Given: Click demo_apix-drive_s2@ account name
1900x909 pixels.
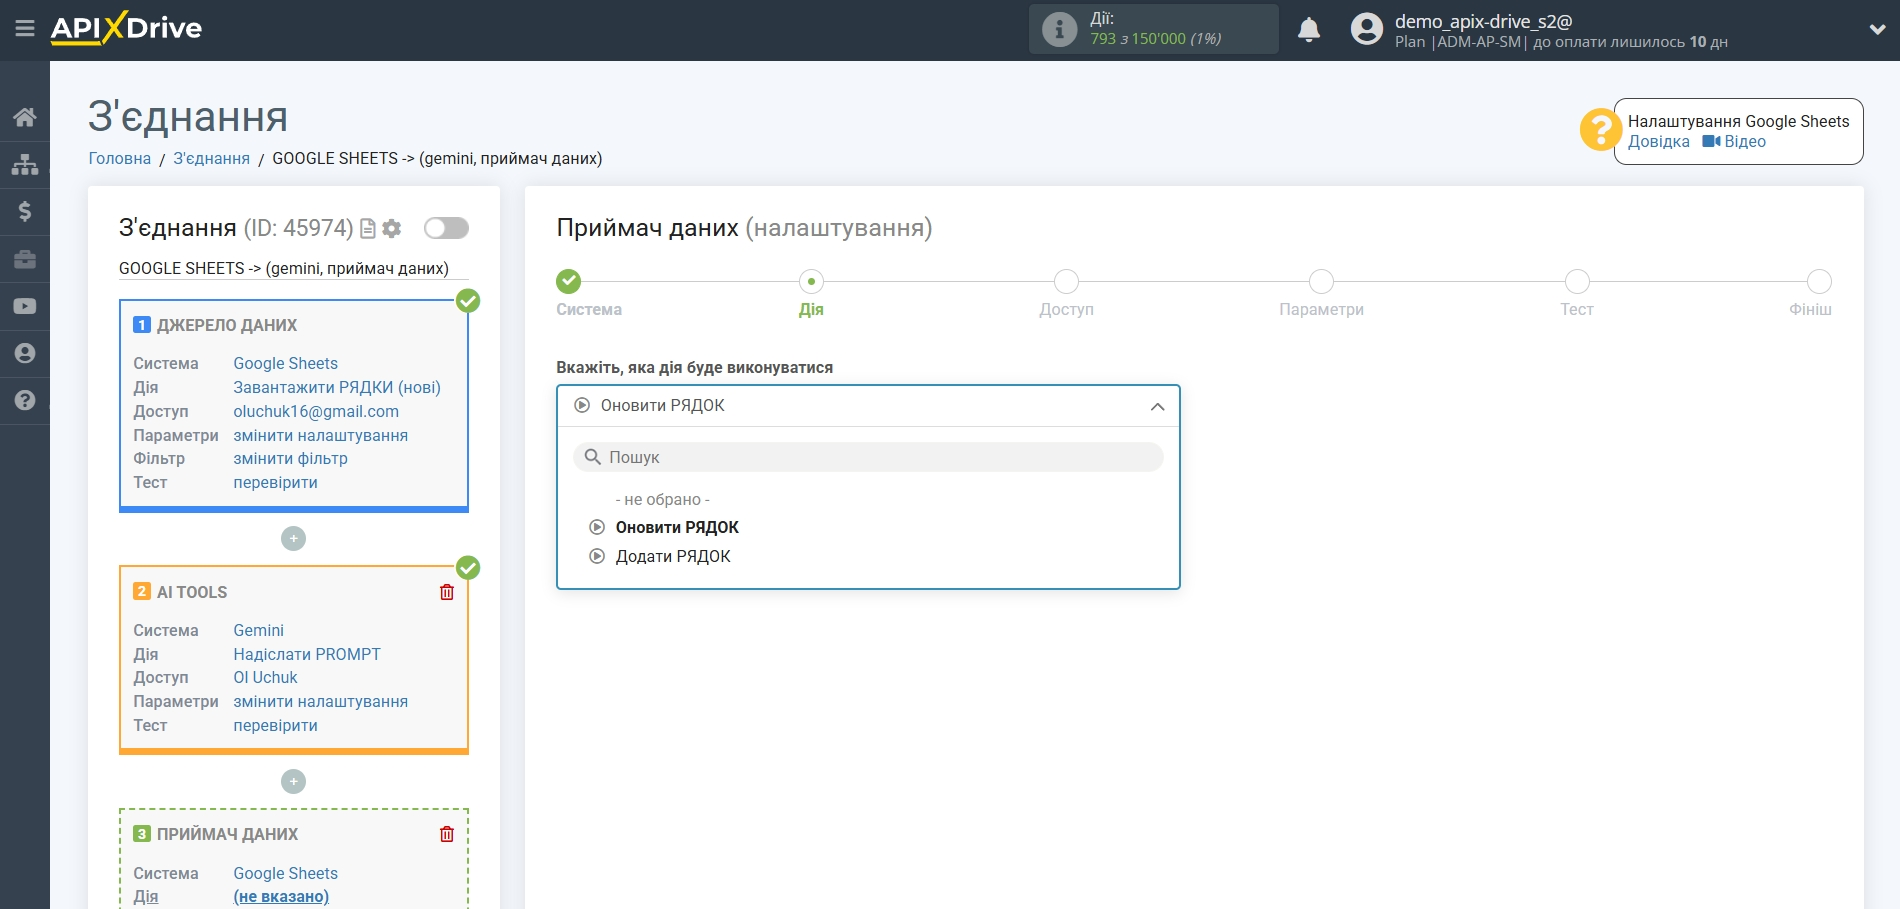Looking at the screenshot, I should [1483, 21].
